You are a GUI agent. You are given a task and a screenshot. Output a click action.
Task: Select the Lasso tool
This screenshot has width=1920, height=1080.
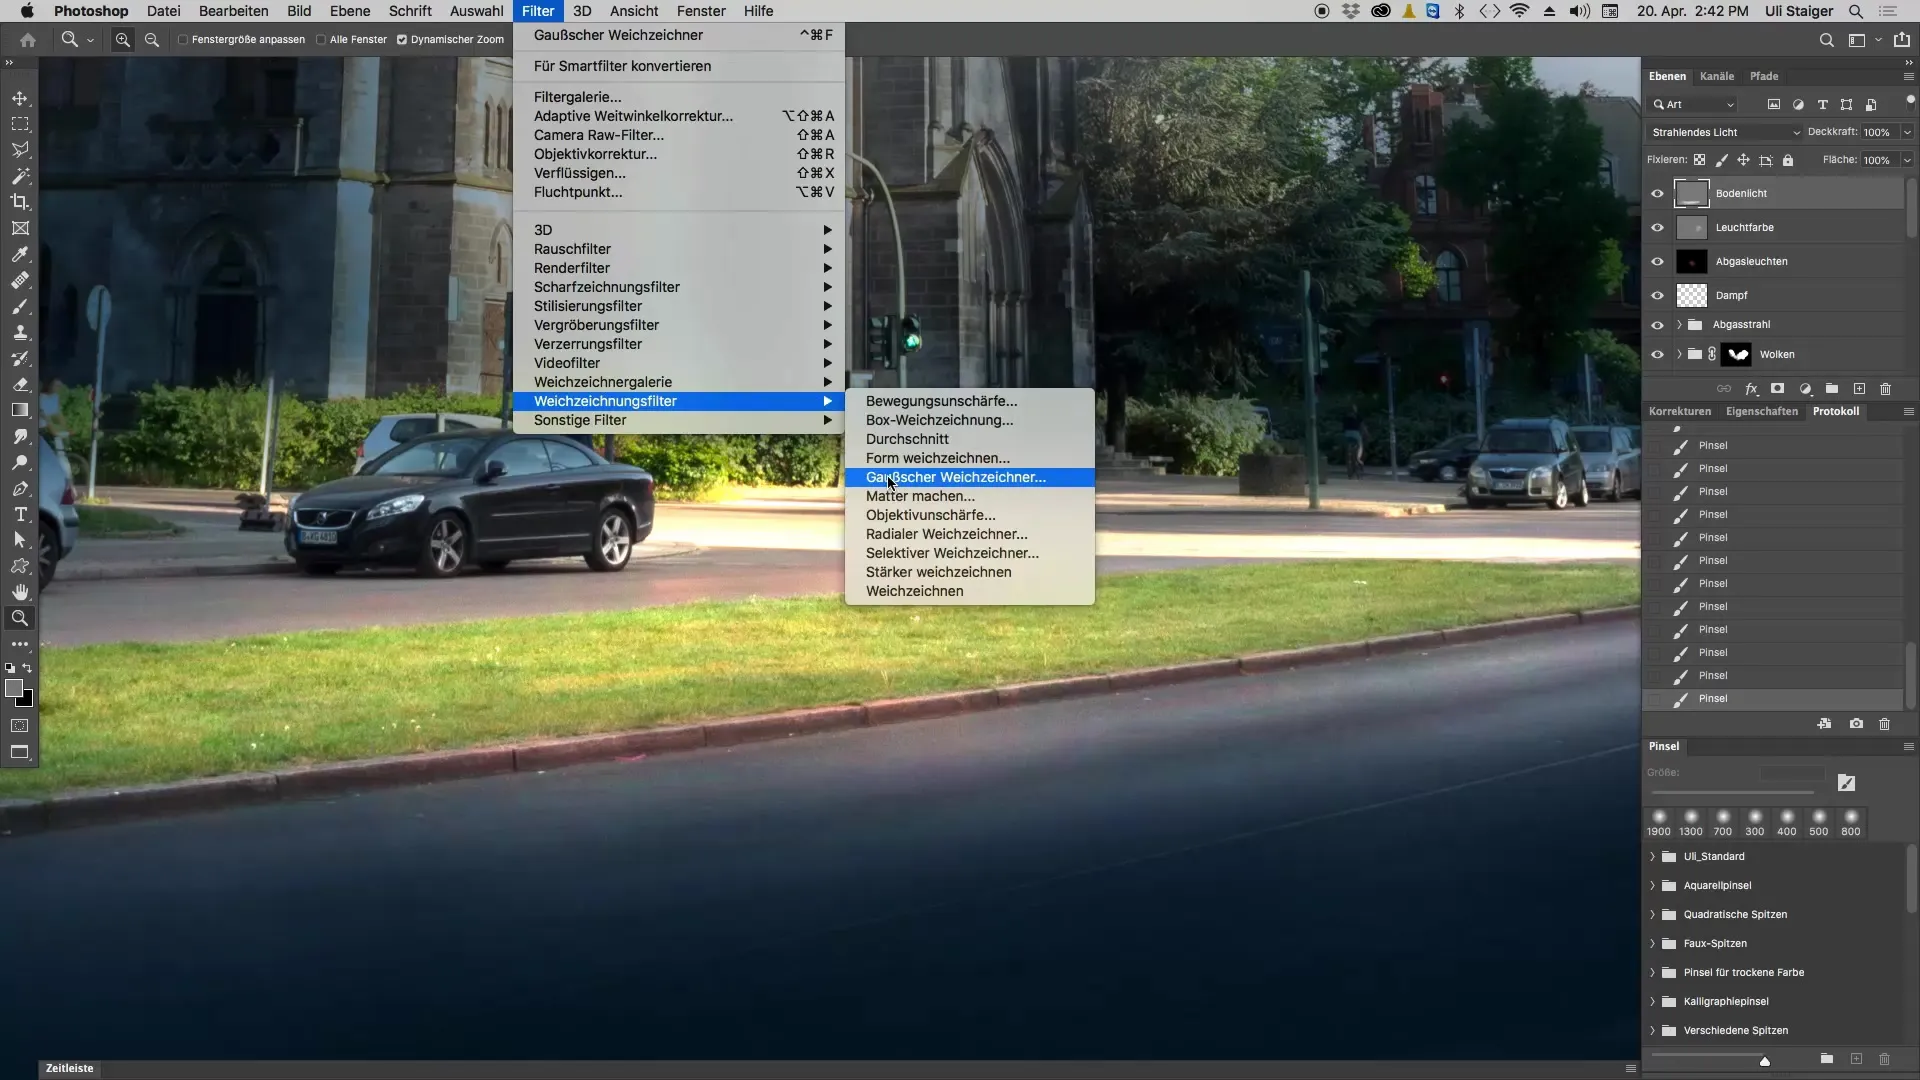pos(20,150)
